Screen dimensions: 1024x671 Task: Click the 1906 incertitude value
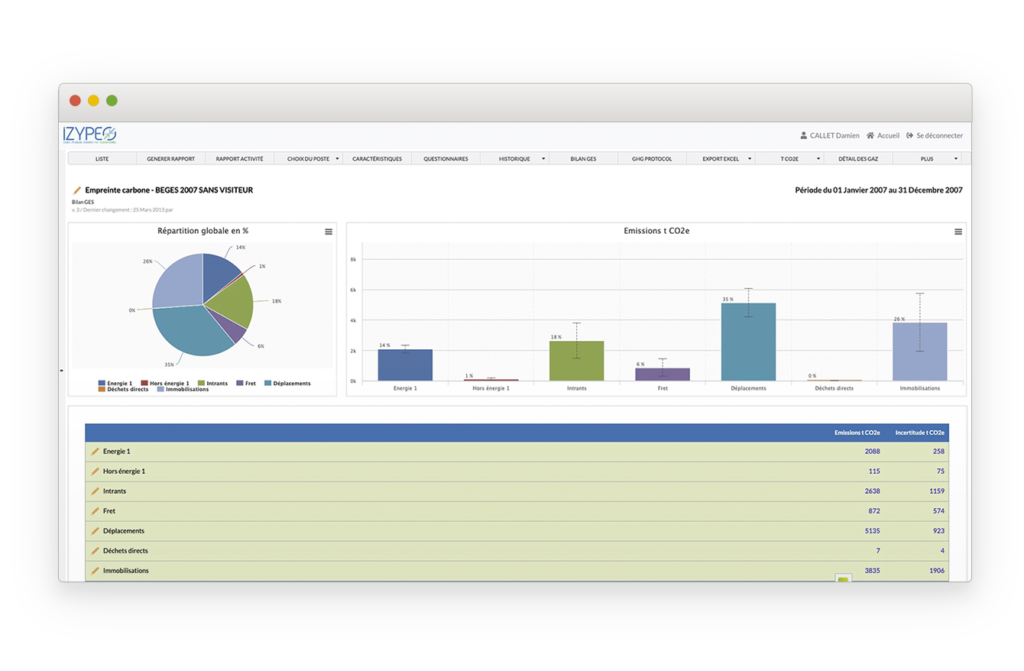(937, 571)
